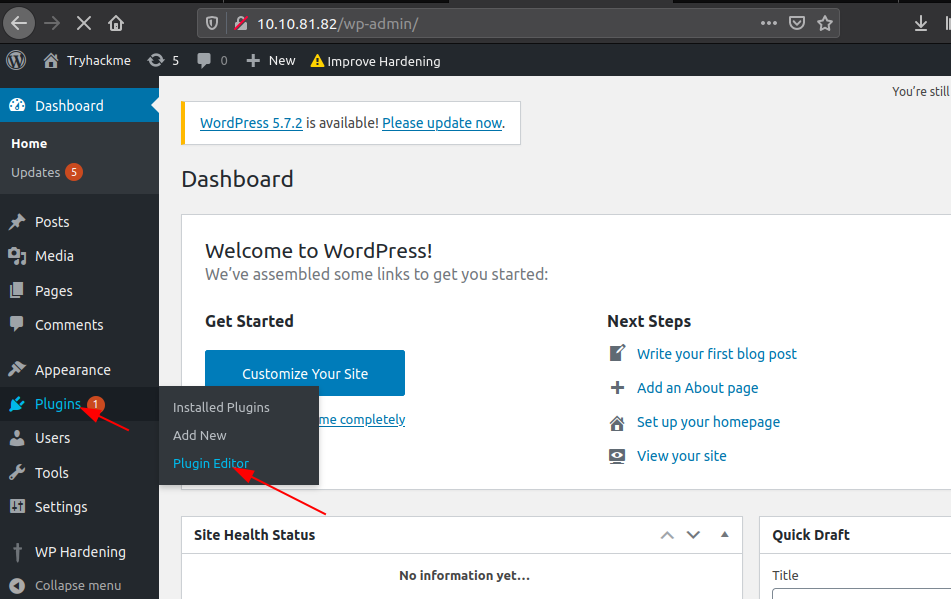Open Updates submenu with 5 badge
951x599 pixels.
(46, 172)
